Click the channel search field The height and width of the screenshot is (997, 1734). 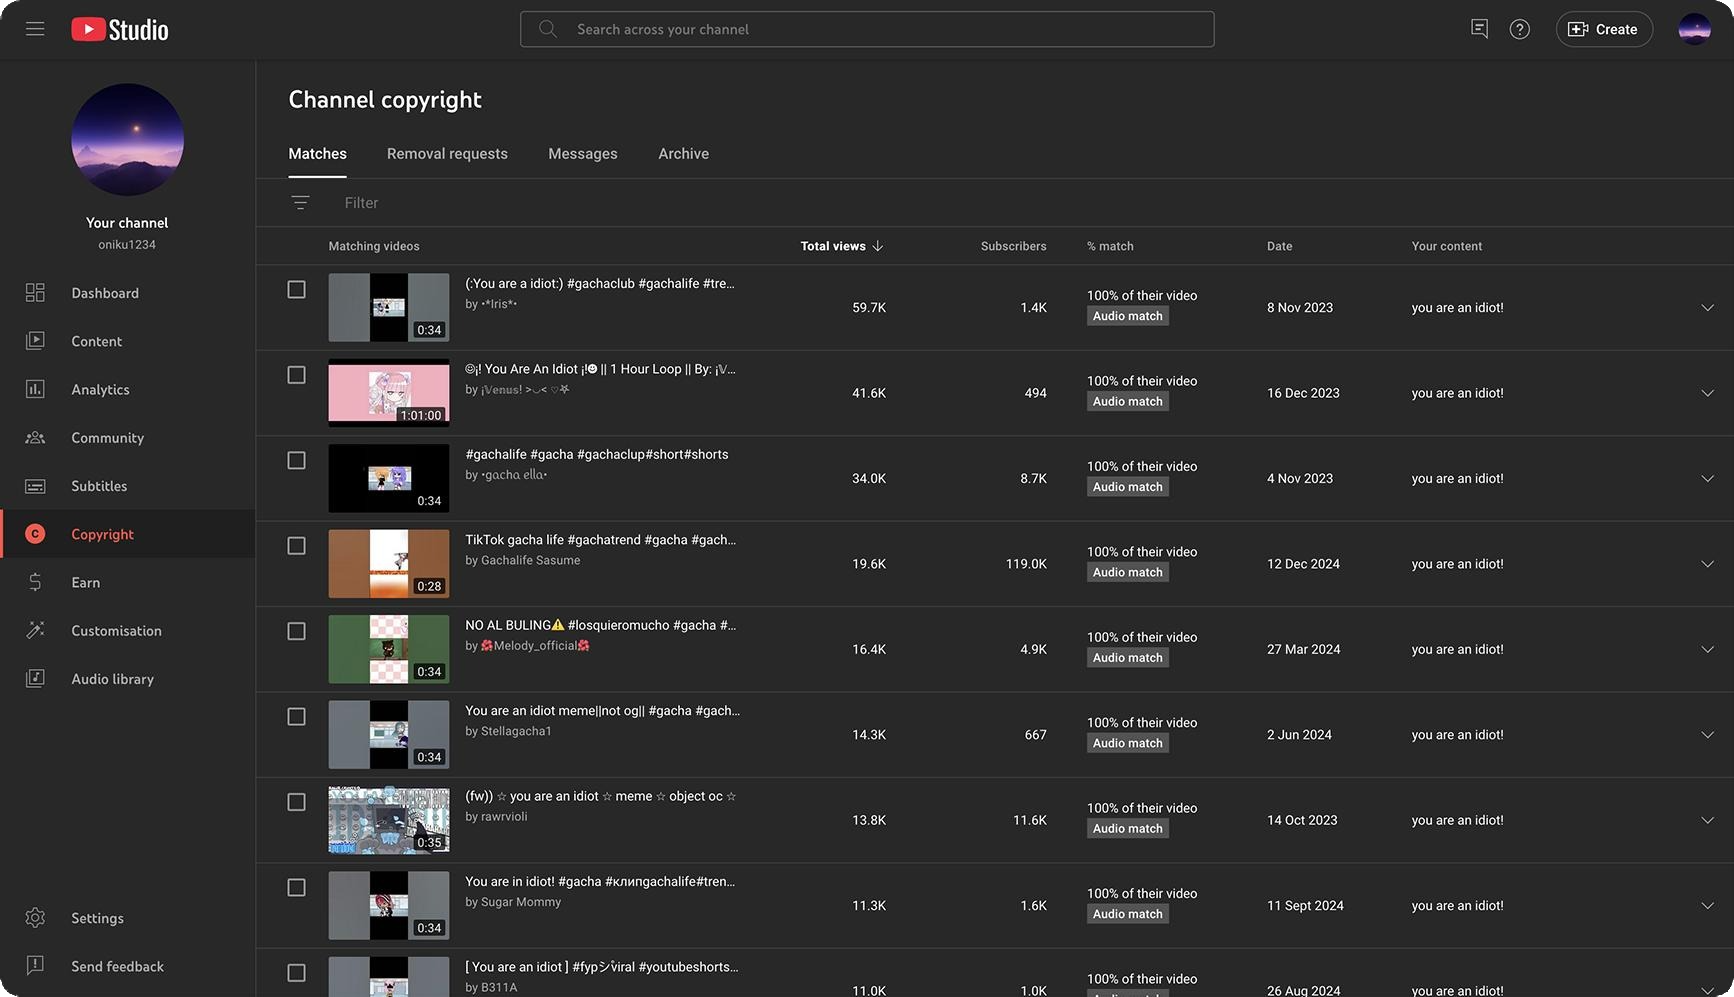click(866, 29)
